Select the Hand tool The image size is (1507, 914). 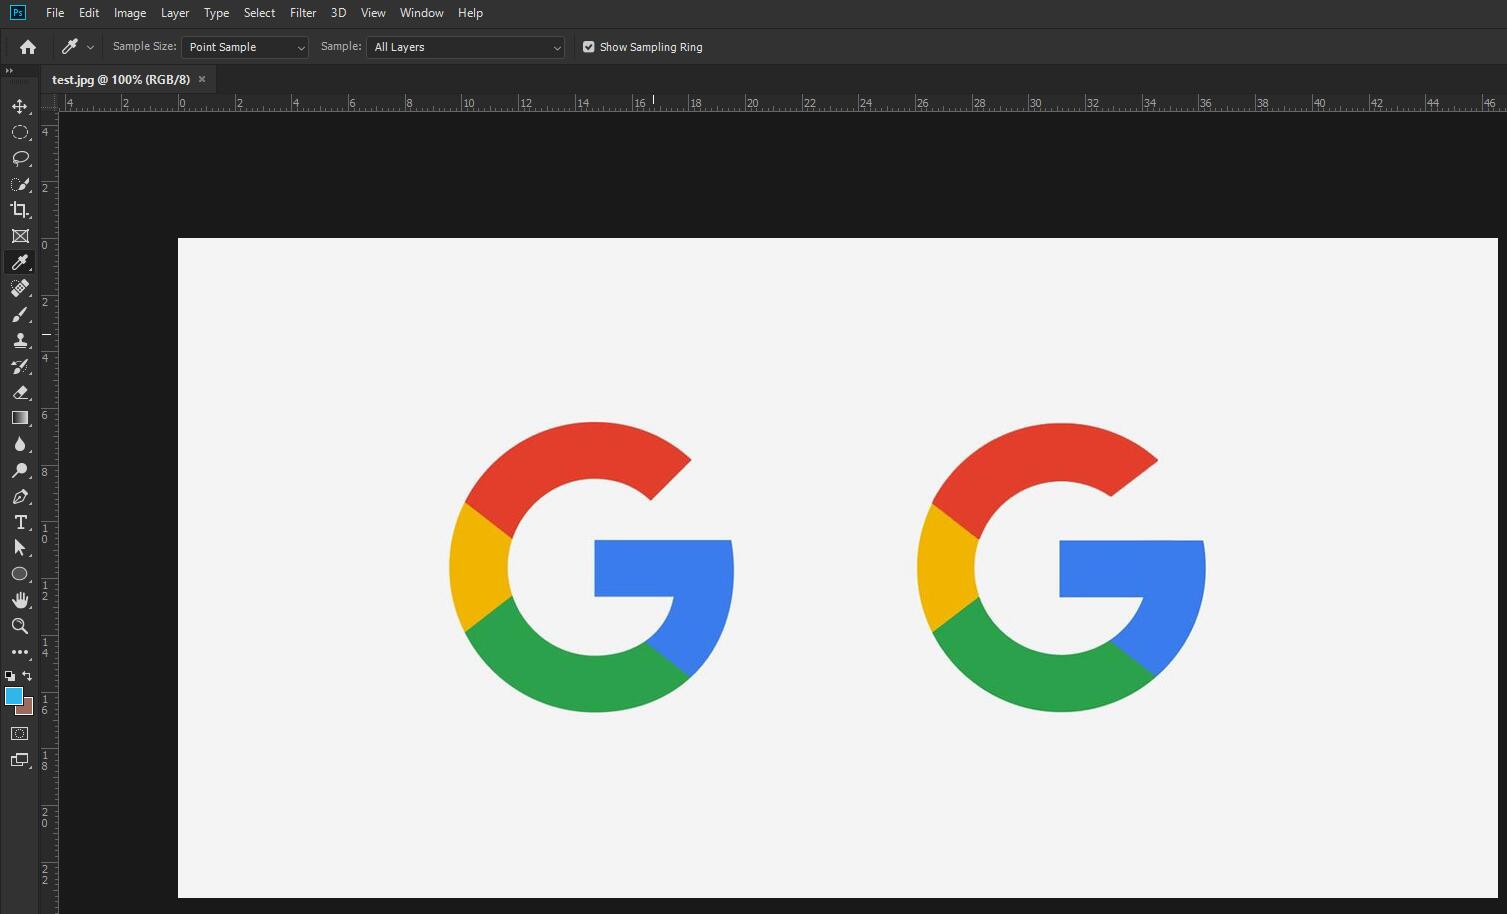20,600
